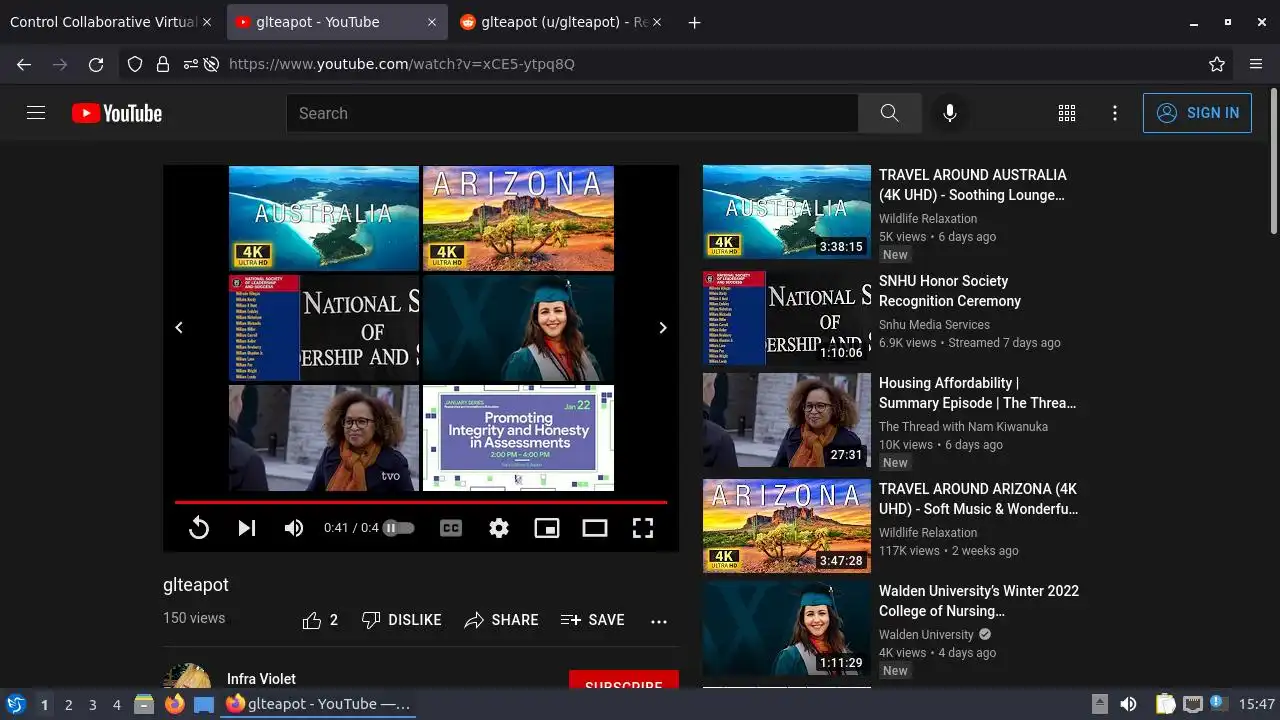This screenshot has width=1280, height=720.
Task: Open Walden University channel name
Action: point(926,635)
